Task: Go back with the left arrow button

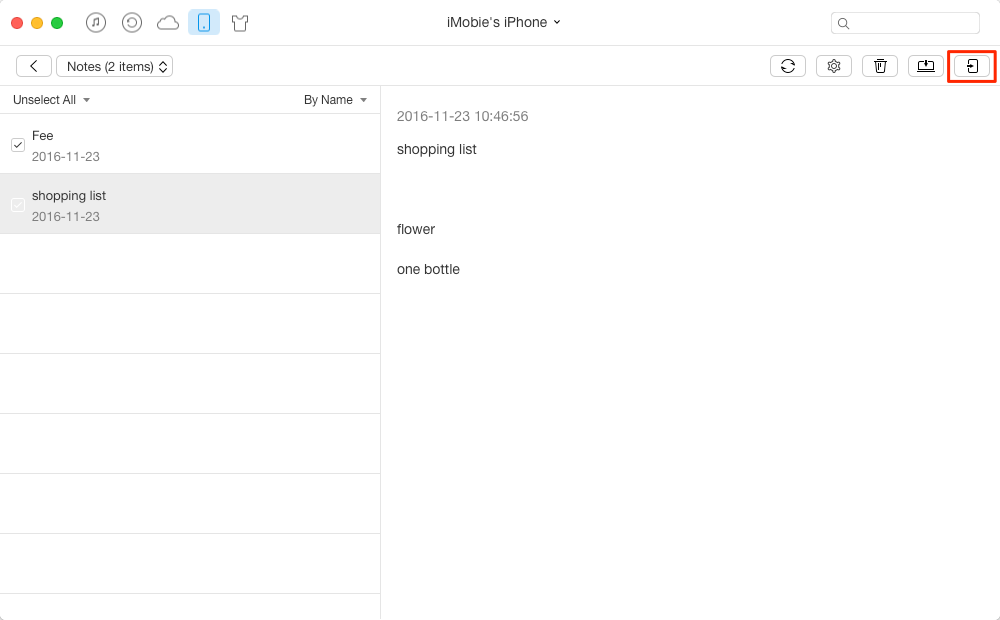Action: tap(34, 66)
